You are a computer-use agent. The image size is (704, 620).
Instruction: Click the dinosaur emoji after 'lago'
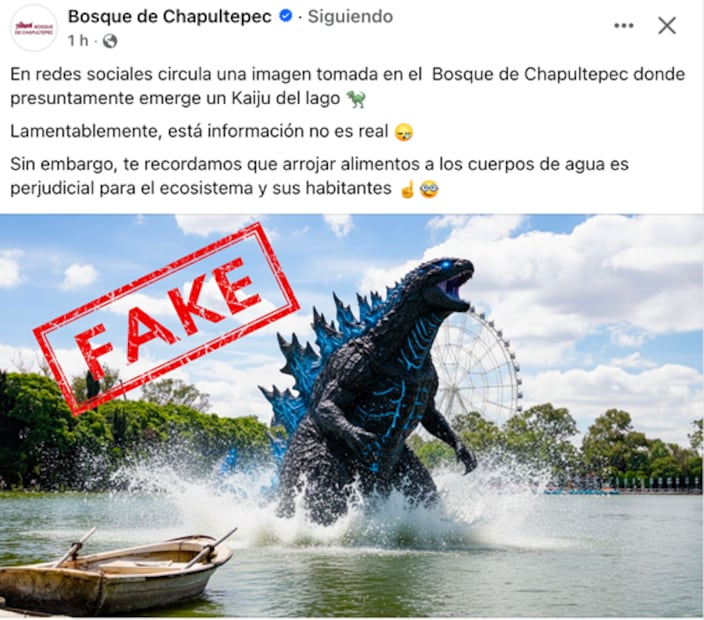pyautogui.click(x=356, y=99)
